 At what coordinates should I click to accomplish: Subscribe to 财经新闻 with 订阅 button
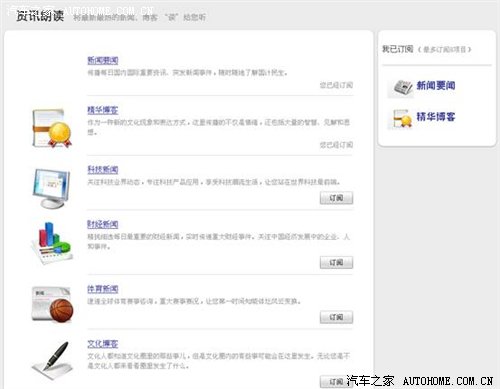point(336,263)
